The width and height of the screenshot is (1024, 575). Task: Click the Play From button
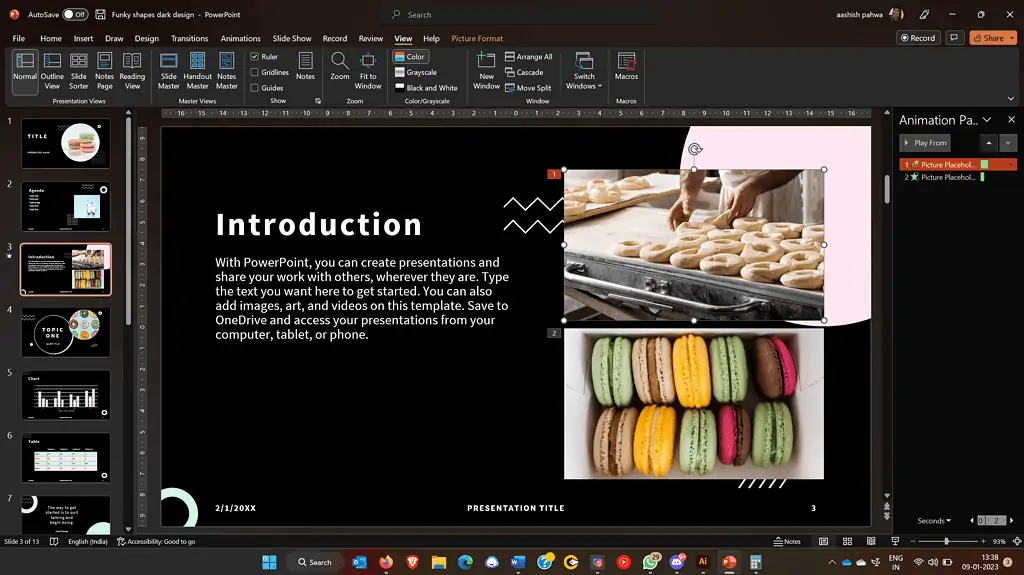pos(924,143)
